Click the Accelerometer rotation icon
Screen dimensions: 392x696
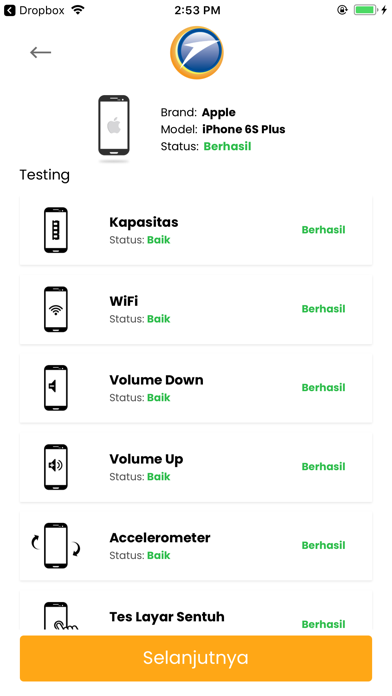click(x=56, y=546)
